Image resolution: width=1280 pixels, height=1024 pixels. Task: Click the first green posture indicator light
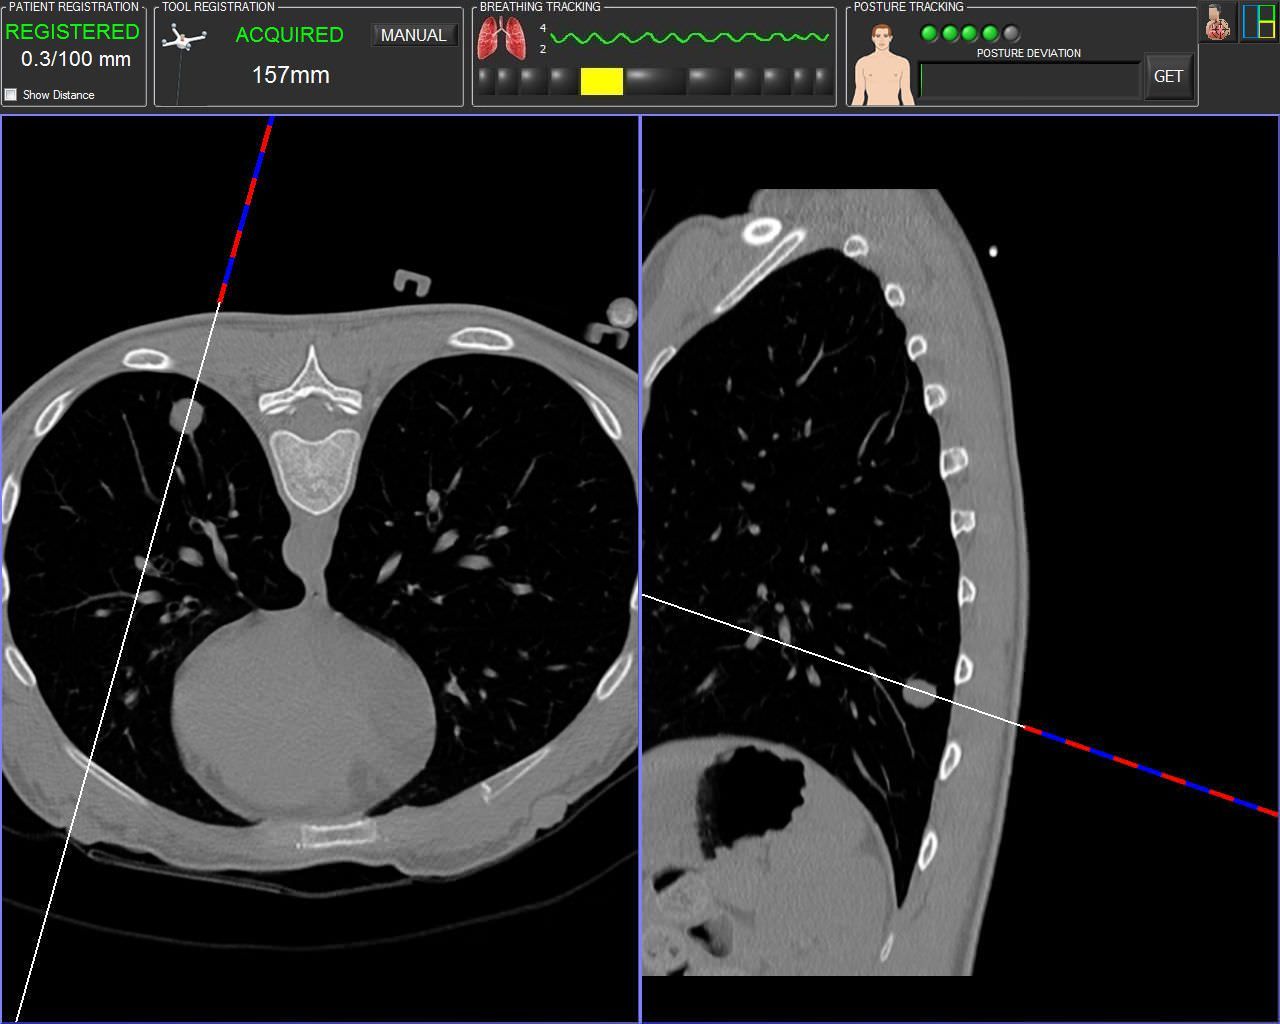click(x=929, y=34)
